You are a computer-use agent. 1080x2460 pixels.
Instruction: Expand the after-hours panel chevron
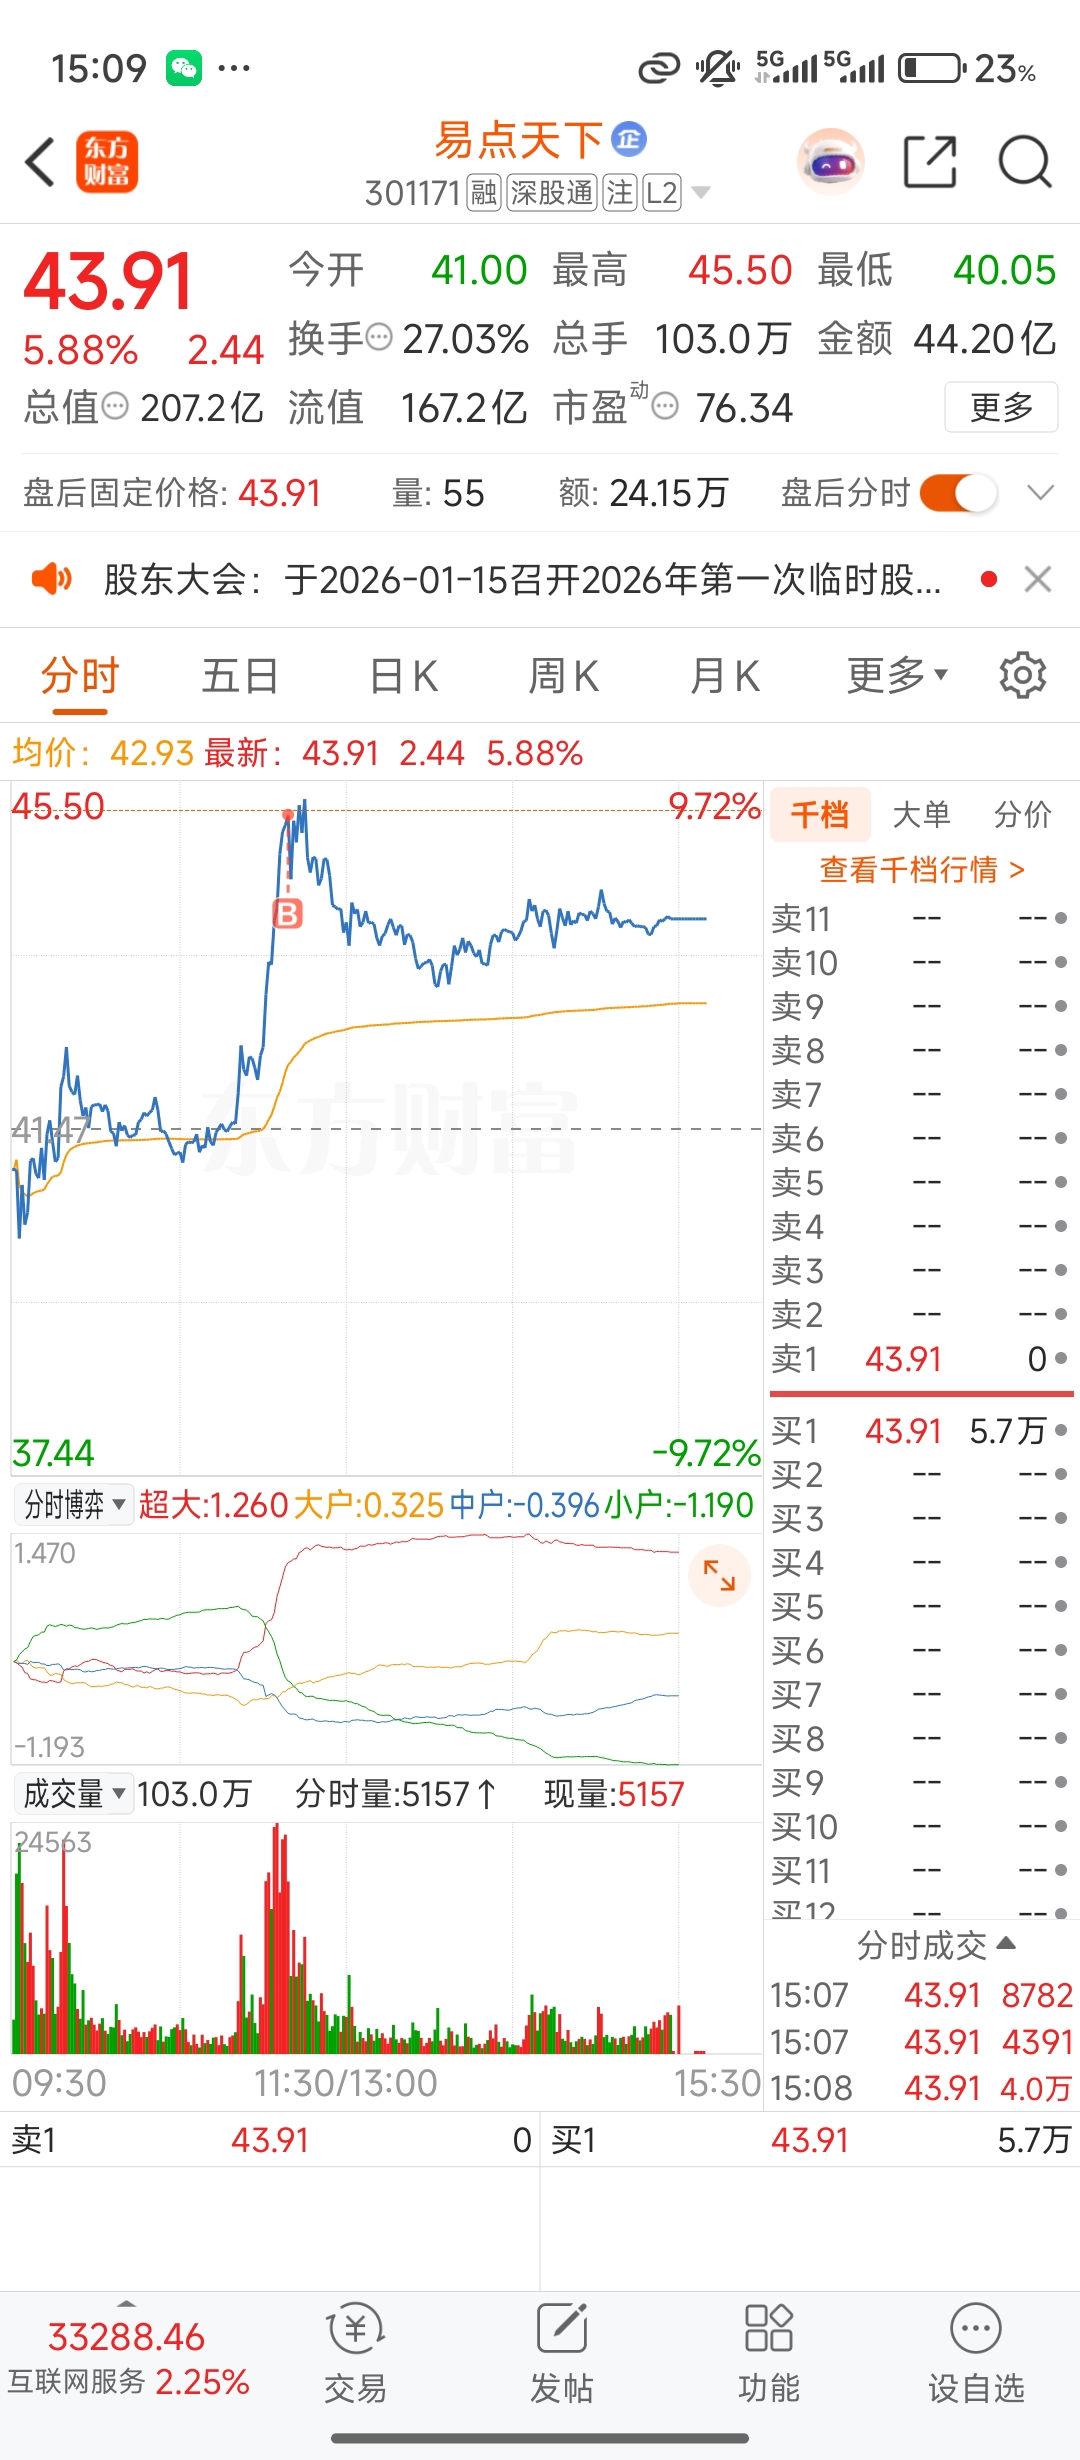pos(1041,493)
